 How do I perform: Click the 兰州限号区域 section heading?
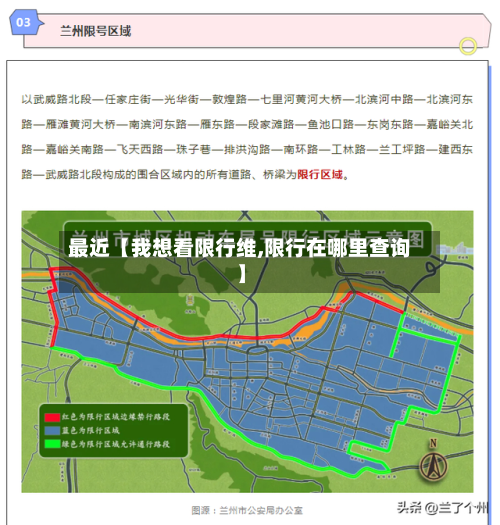(95, 31)
